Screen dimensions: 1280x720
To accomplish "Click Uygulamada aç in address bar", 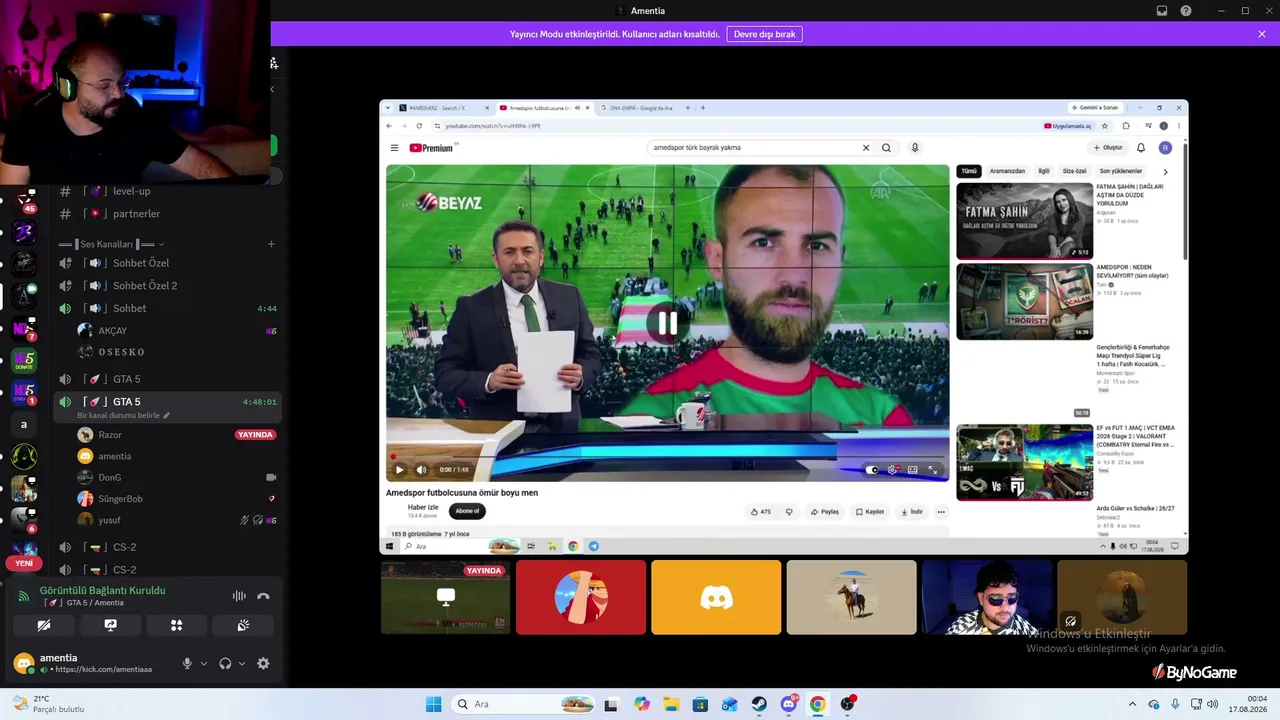I will 1068,126.
